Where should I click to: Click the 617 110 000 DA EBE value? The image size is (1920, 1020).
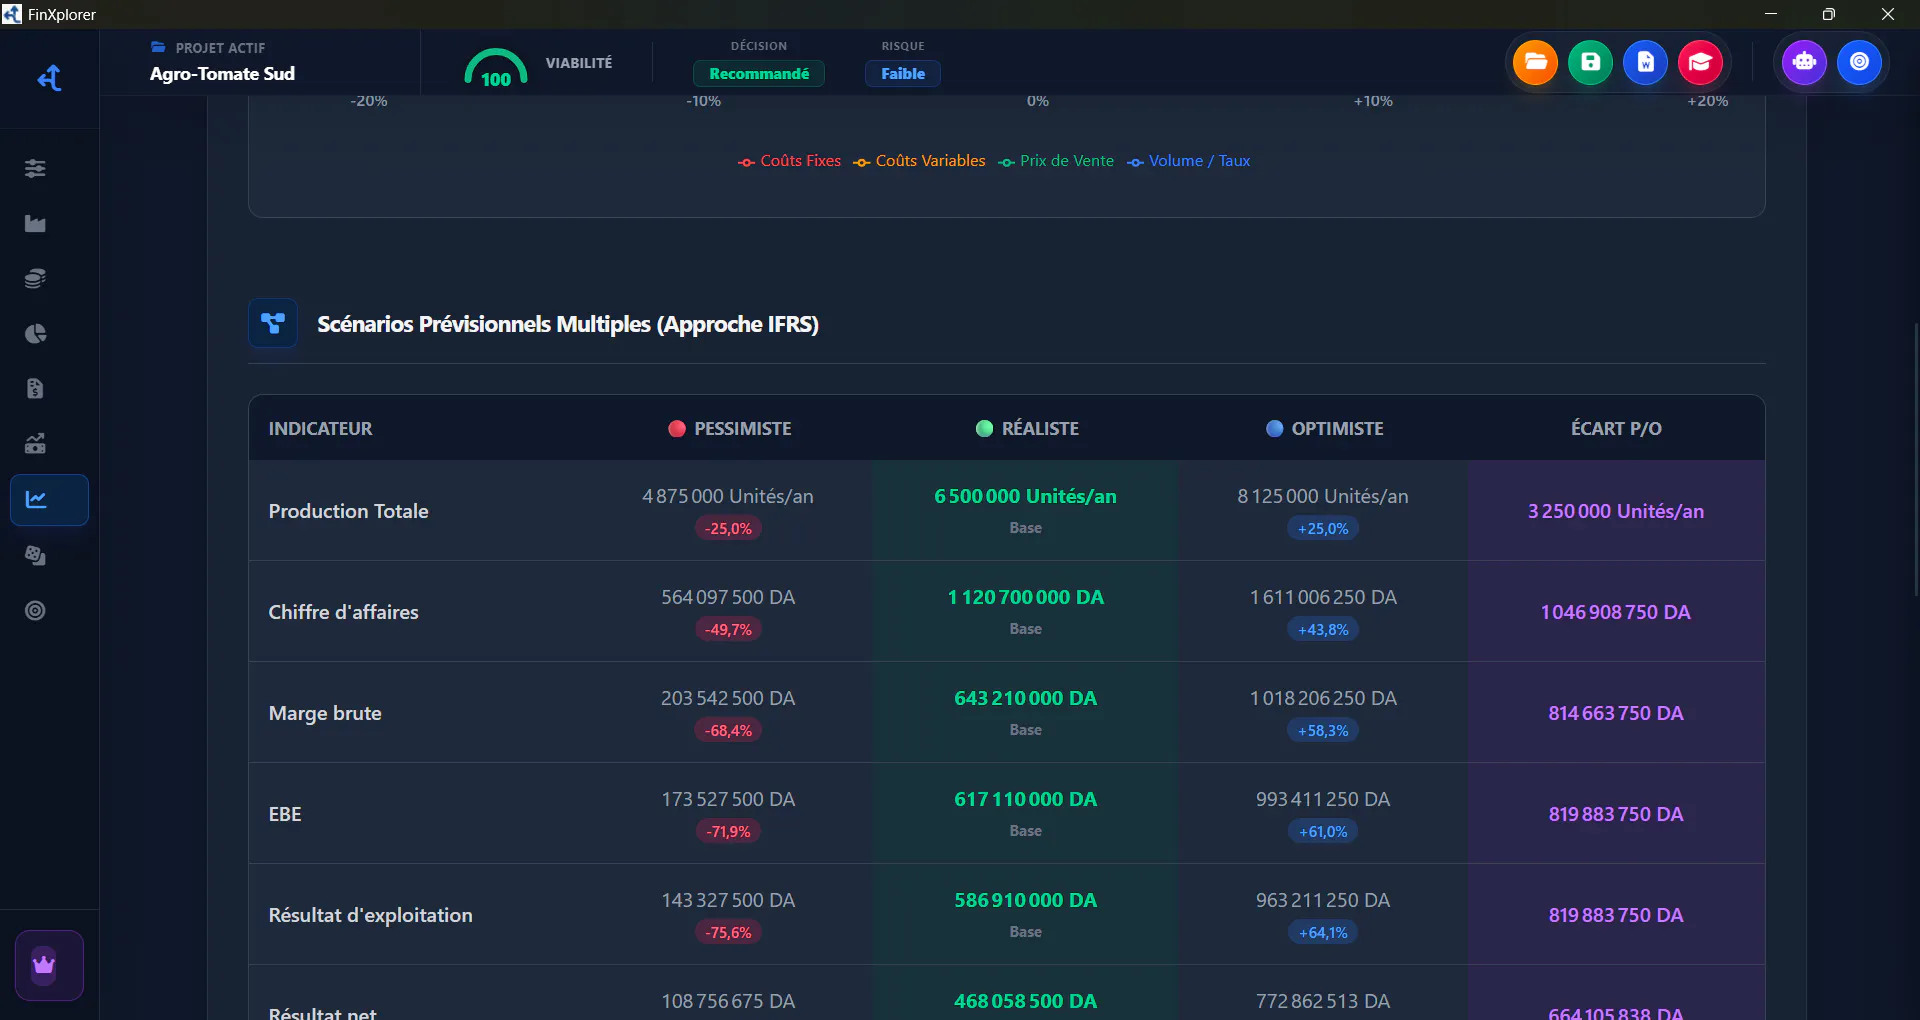(x=1025, y=800)
